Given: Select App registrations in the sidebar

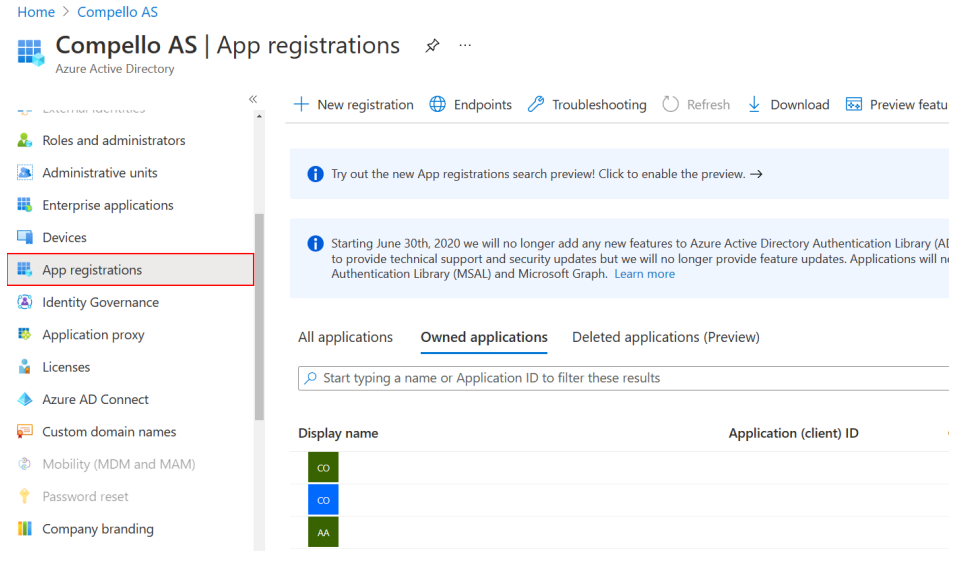Looking at the screenshot, I should click(x=131, y=270).
